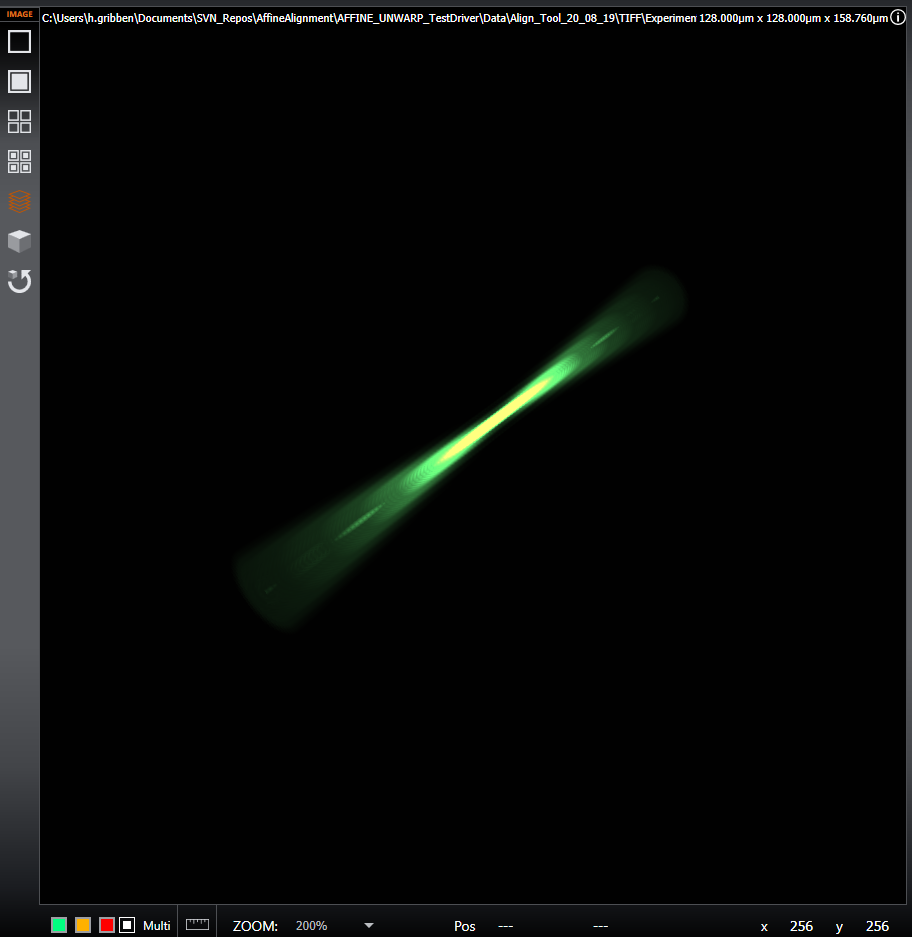The image size is (912, 937).
Task: Click the file path title text
Action: click(x=368, y=19)
